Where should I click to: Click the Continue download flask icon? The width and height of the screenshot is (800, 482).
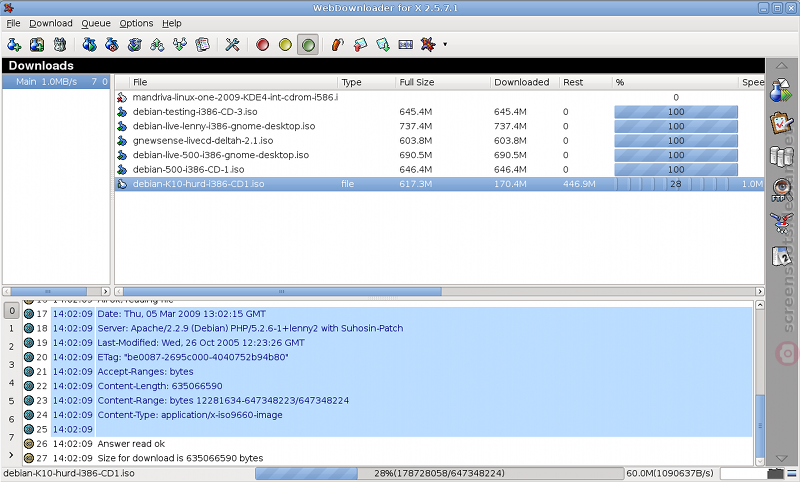click(89, 45)
